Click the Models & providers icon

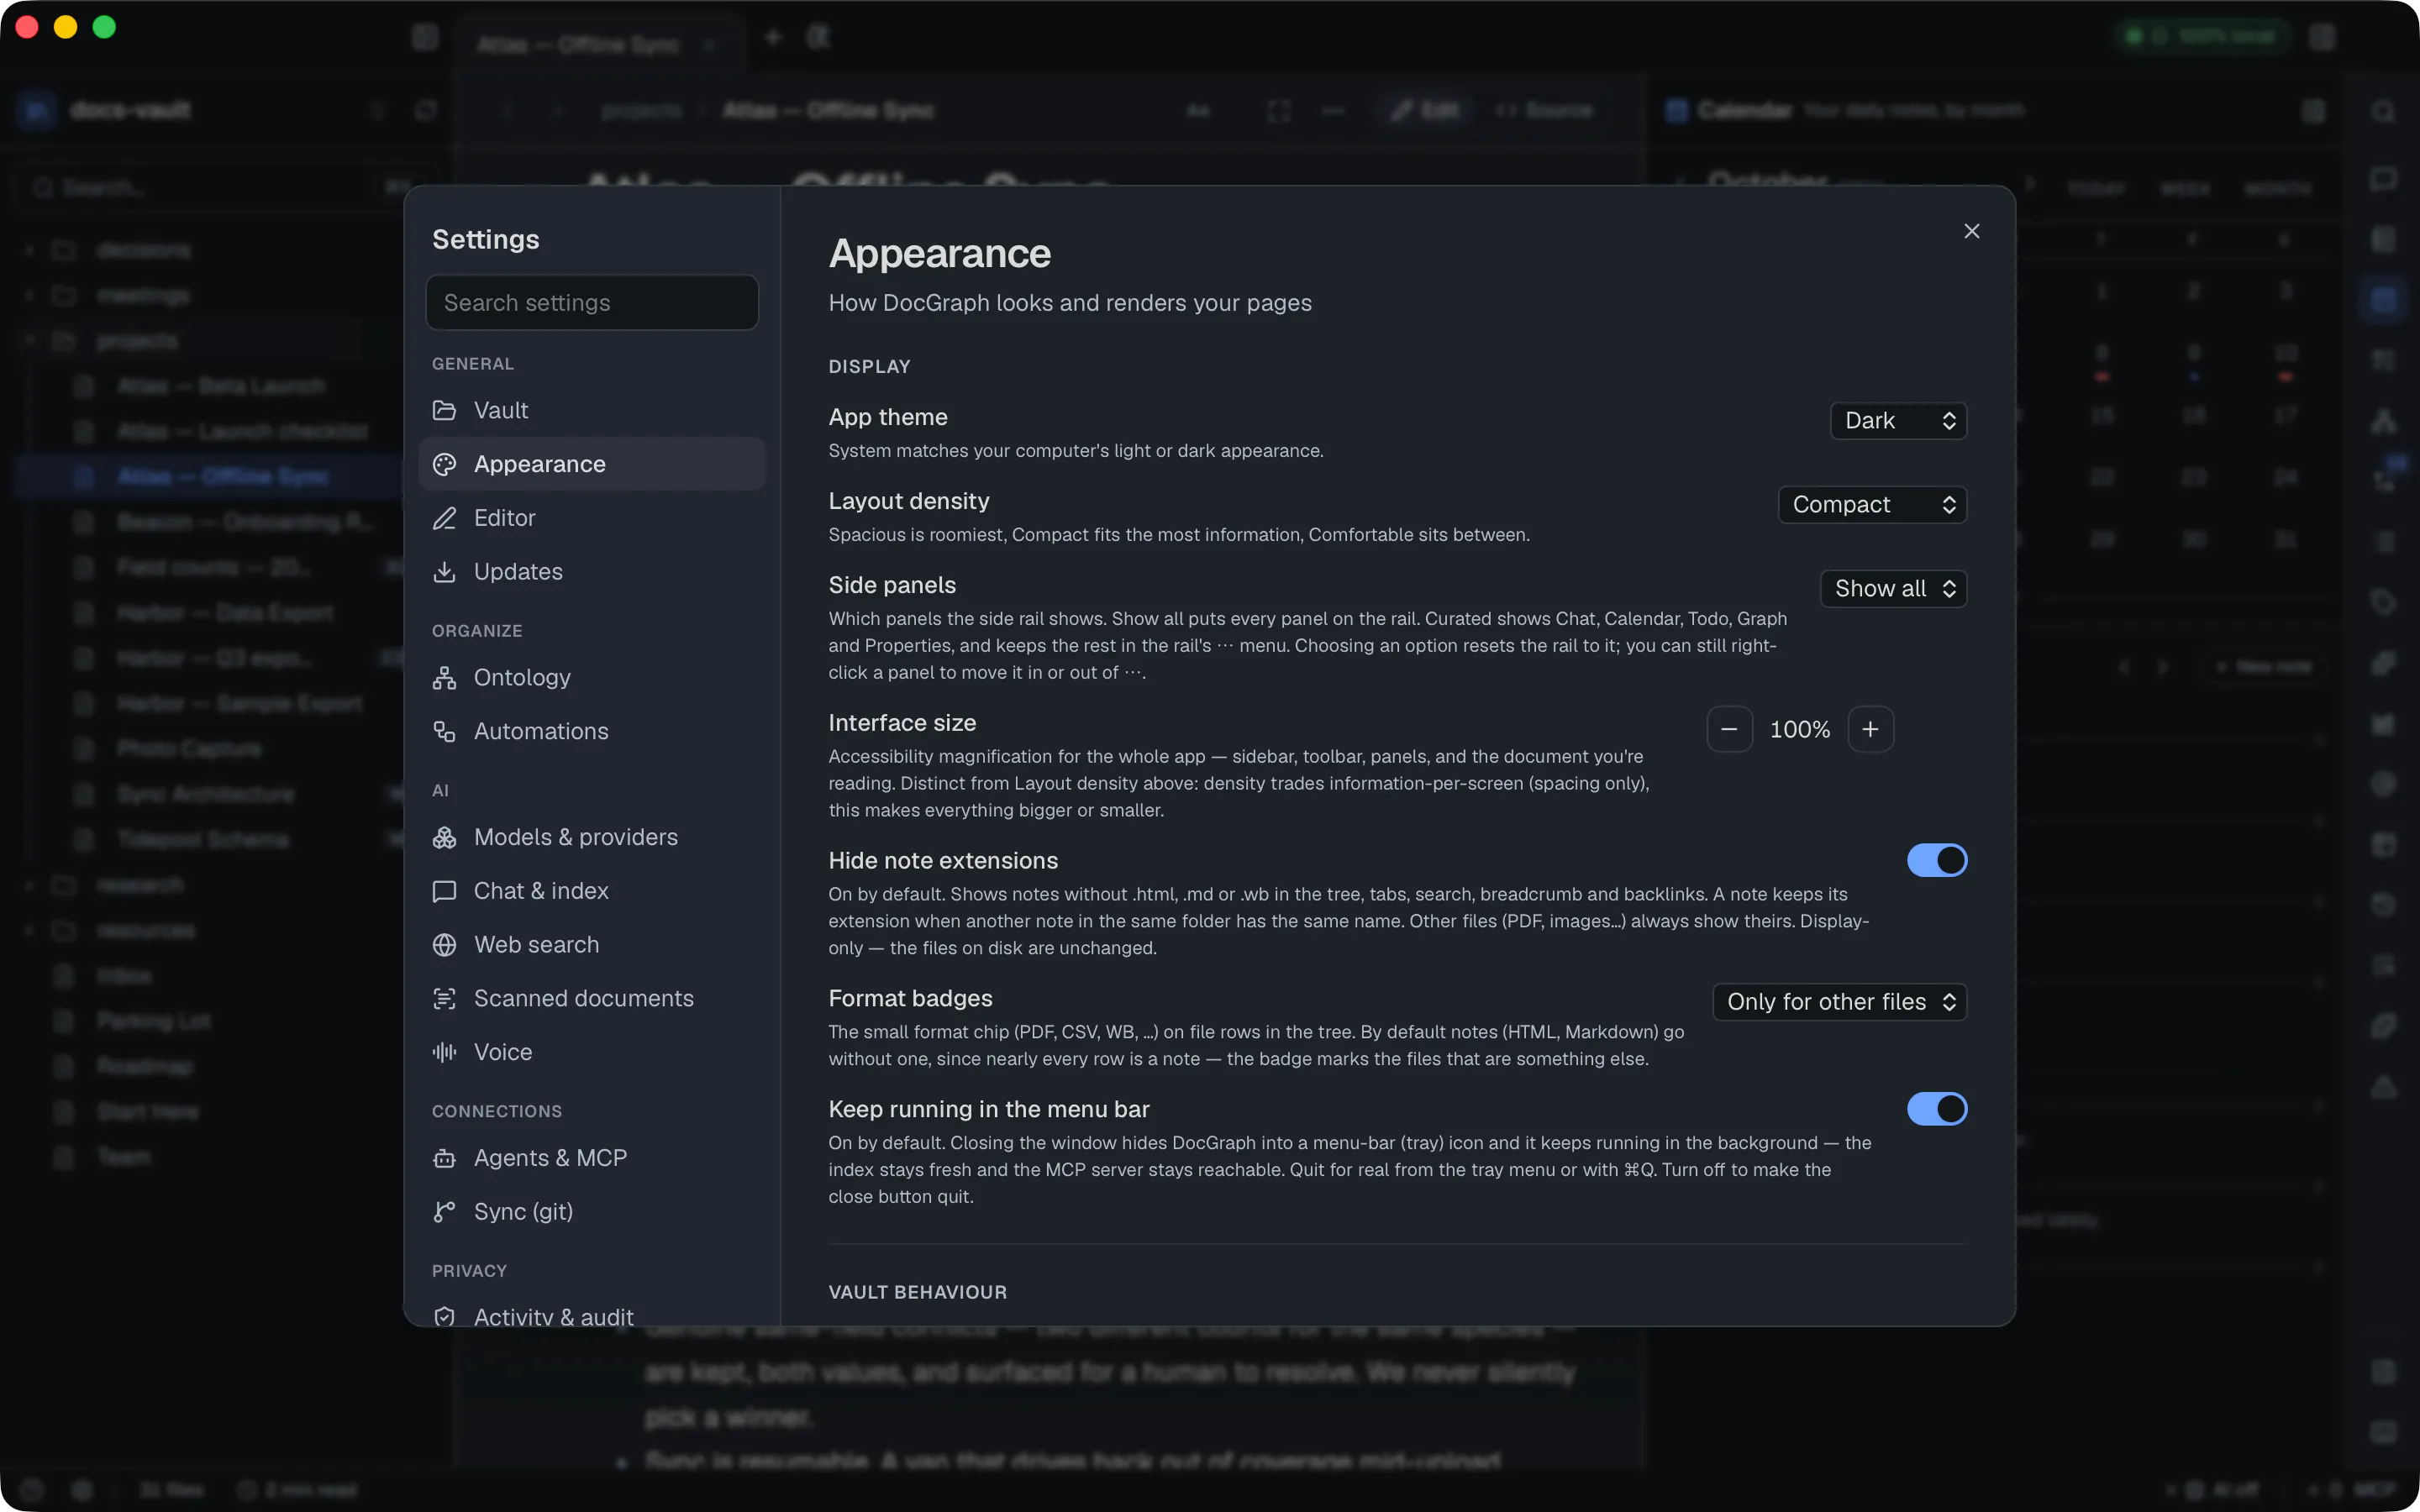(x=444, y=837)
